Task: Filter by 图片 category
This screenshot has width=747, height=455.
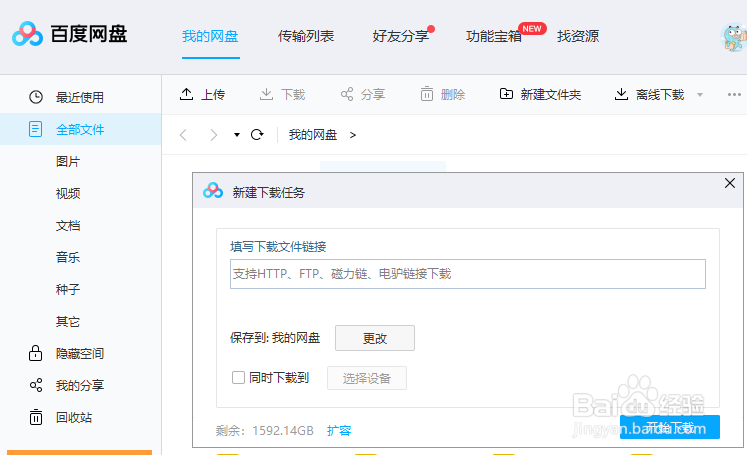Action: point(68,162)
